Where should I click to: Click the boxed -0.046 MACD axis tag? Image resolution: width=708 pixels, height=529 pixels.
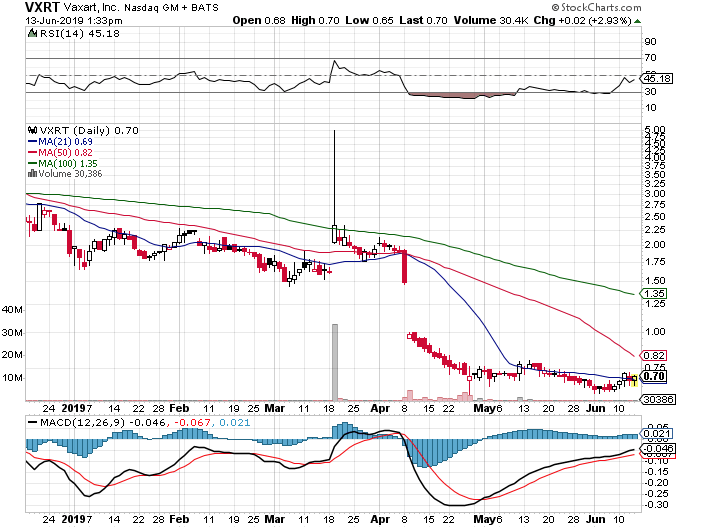click(x=658, y=449)
